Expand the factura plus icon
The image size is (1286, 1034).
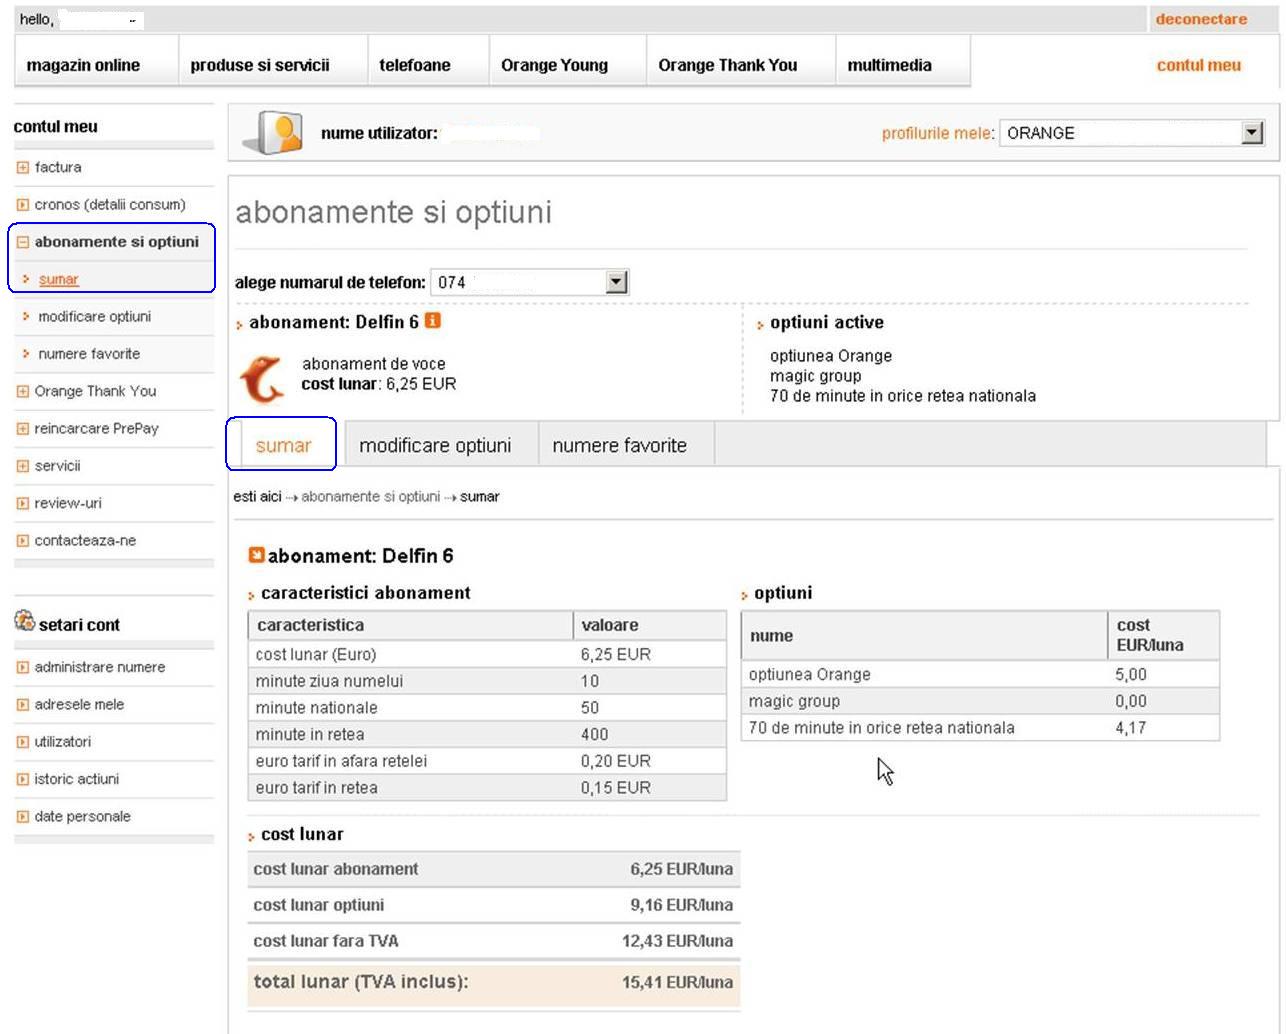click(x=23, y=168)
